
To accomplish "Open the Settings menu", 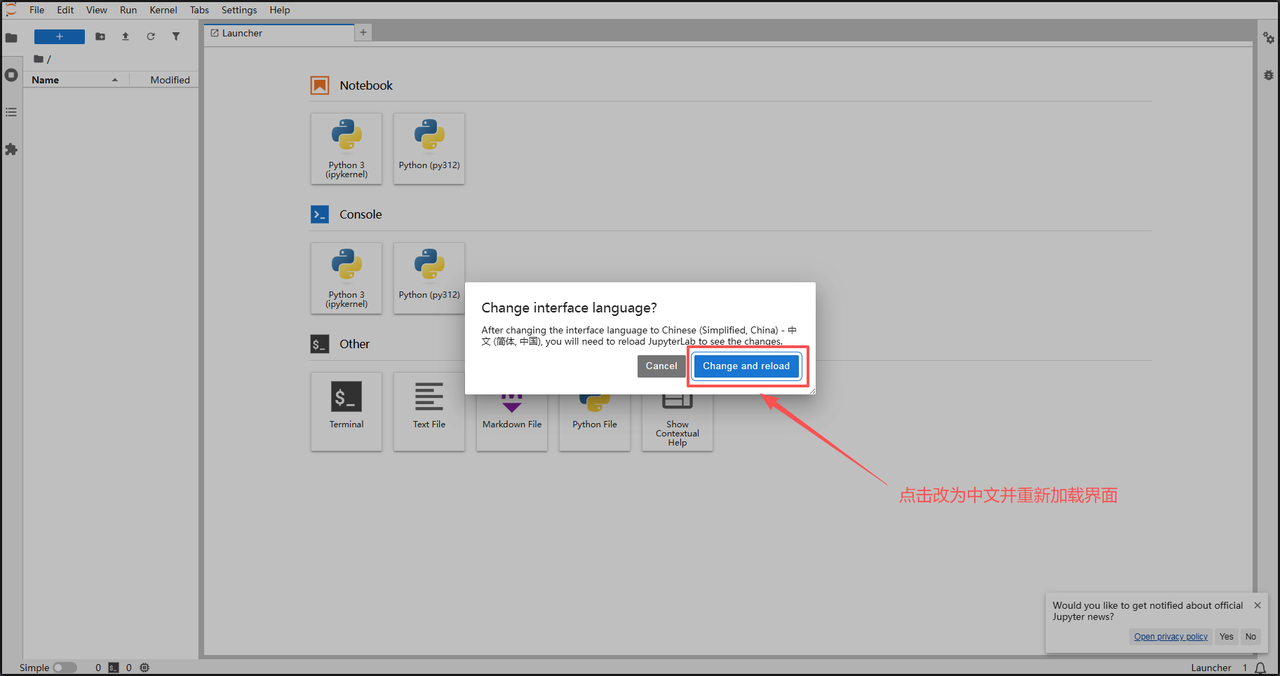I will tap(239, 10).
